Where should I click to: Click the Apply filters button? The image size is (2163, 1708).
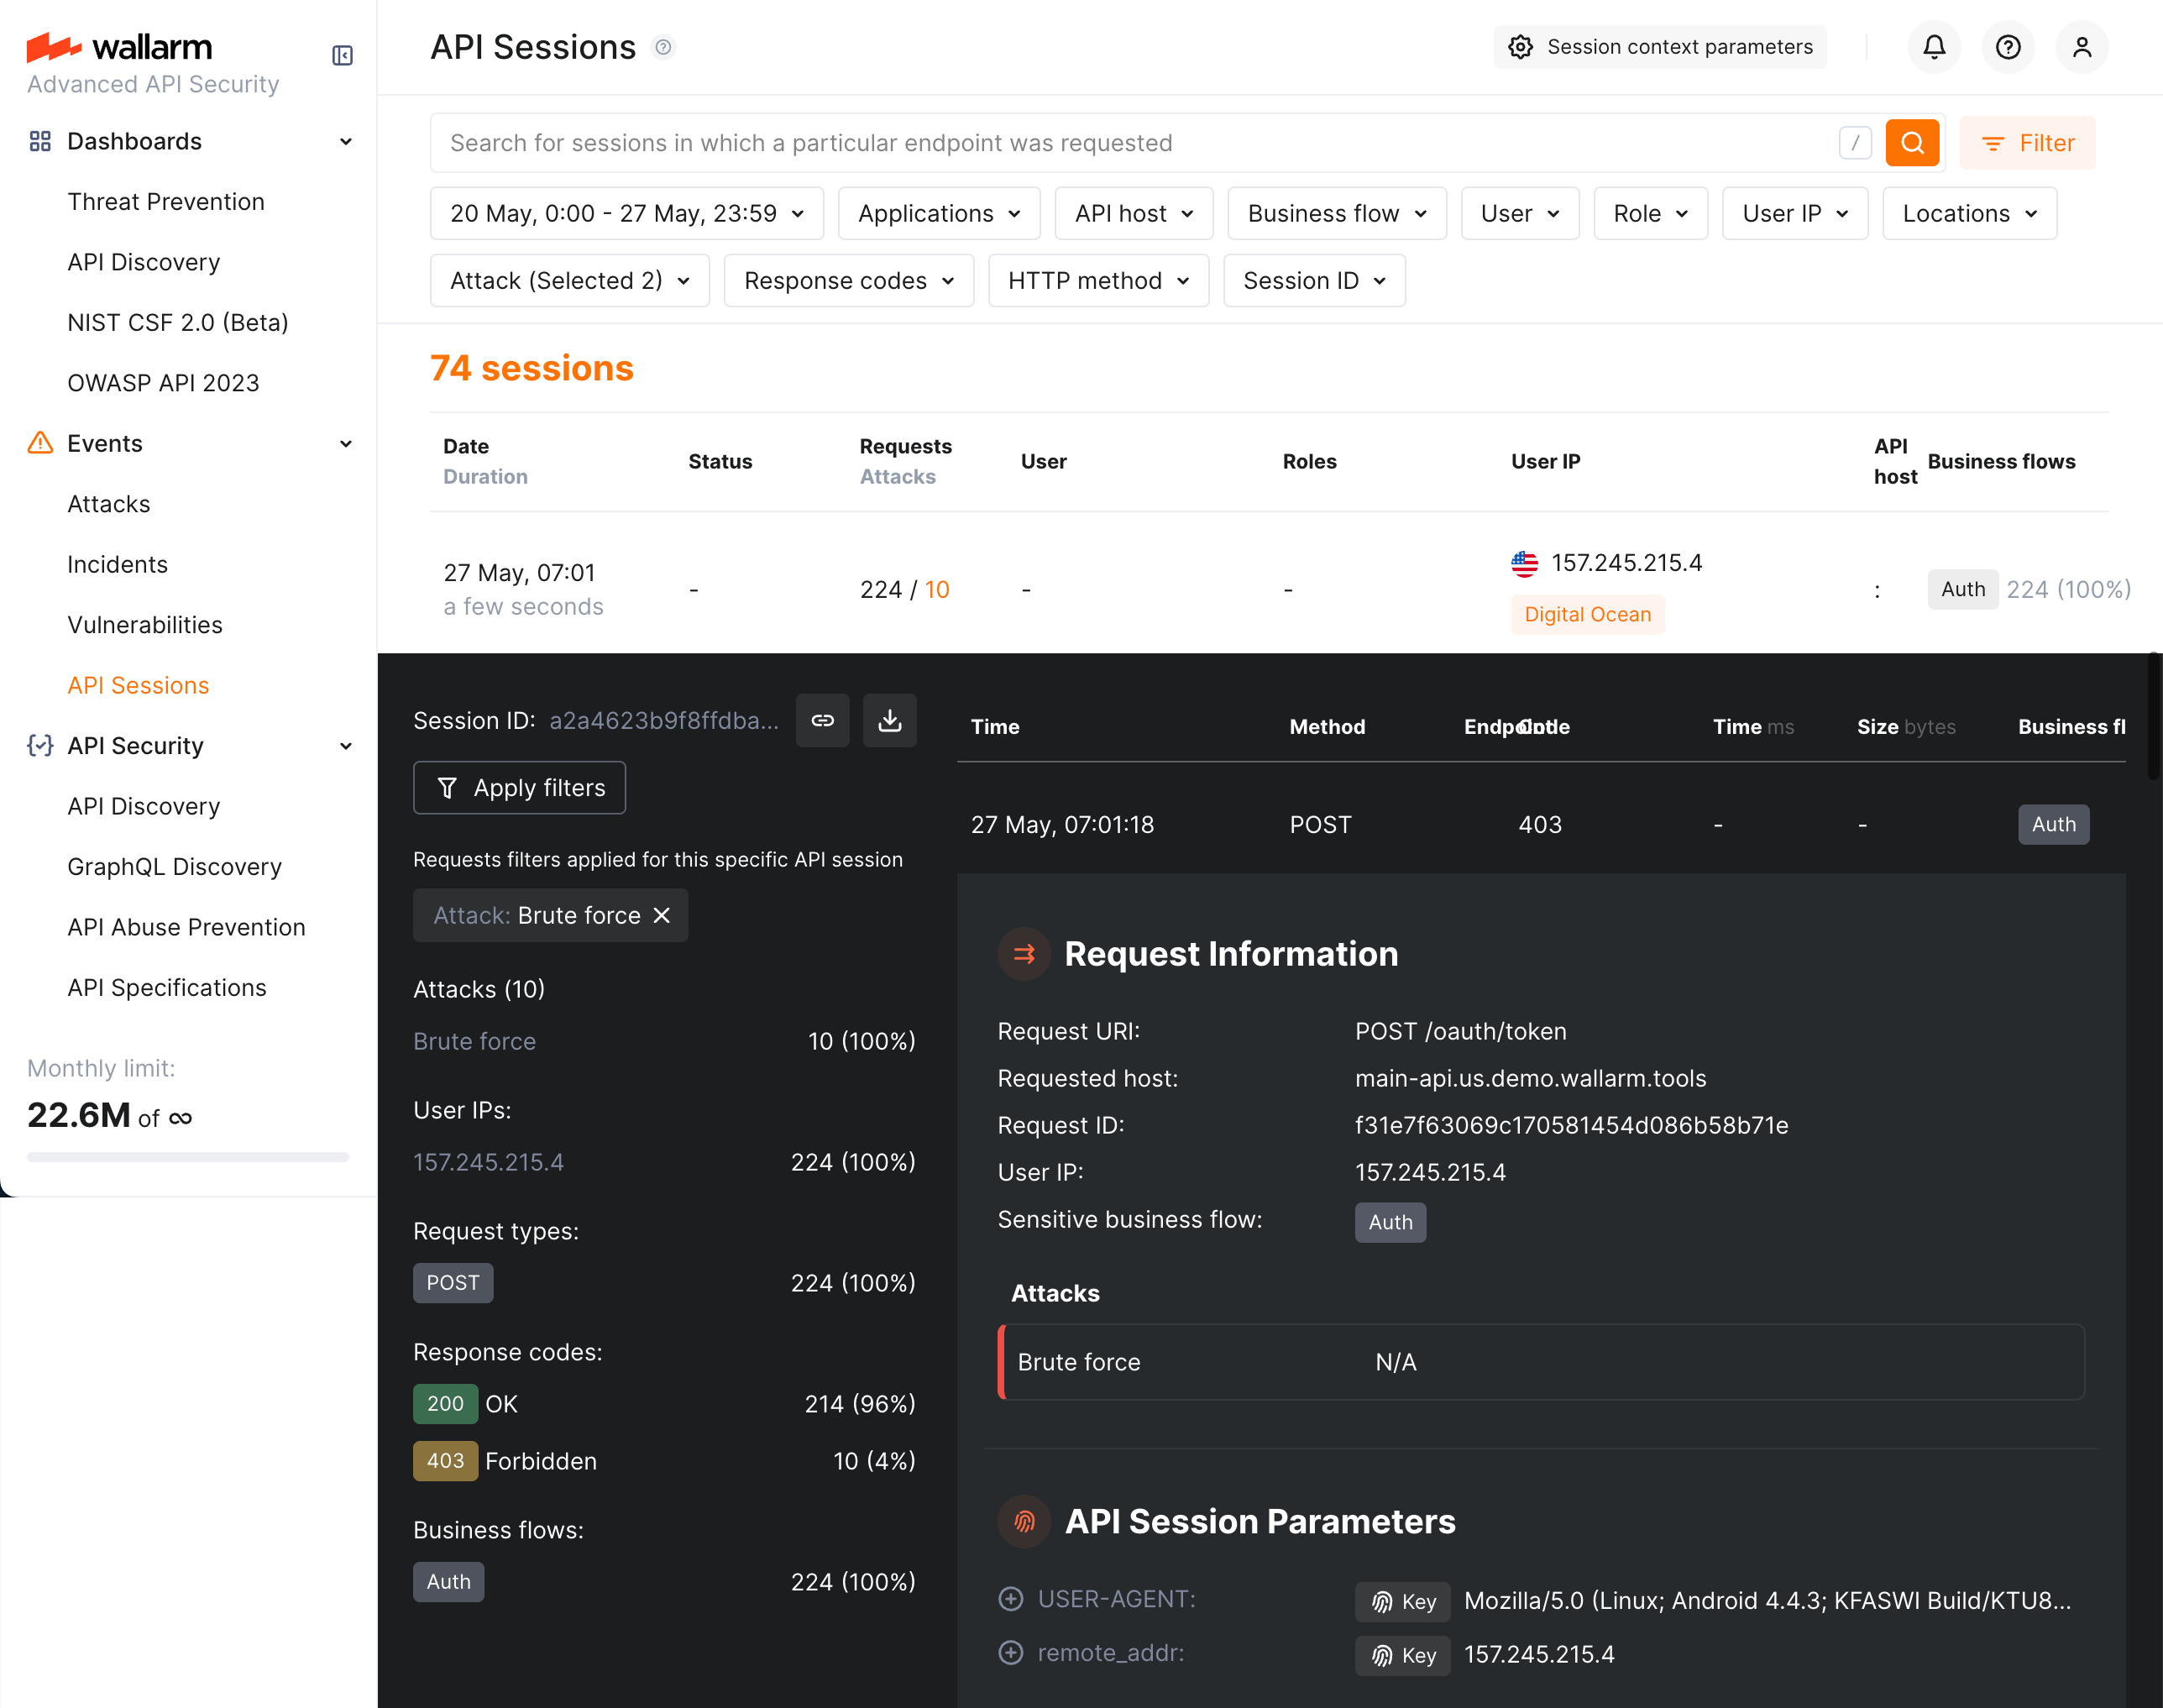tap(519, 787)
